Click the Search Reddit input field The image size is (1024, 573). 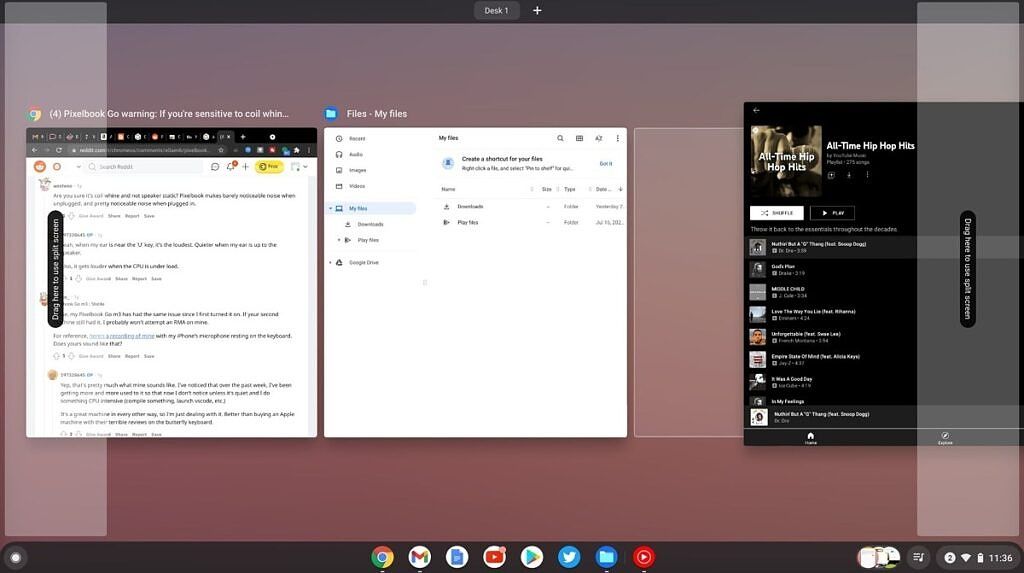point(145,167)
